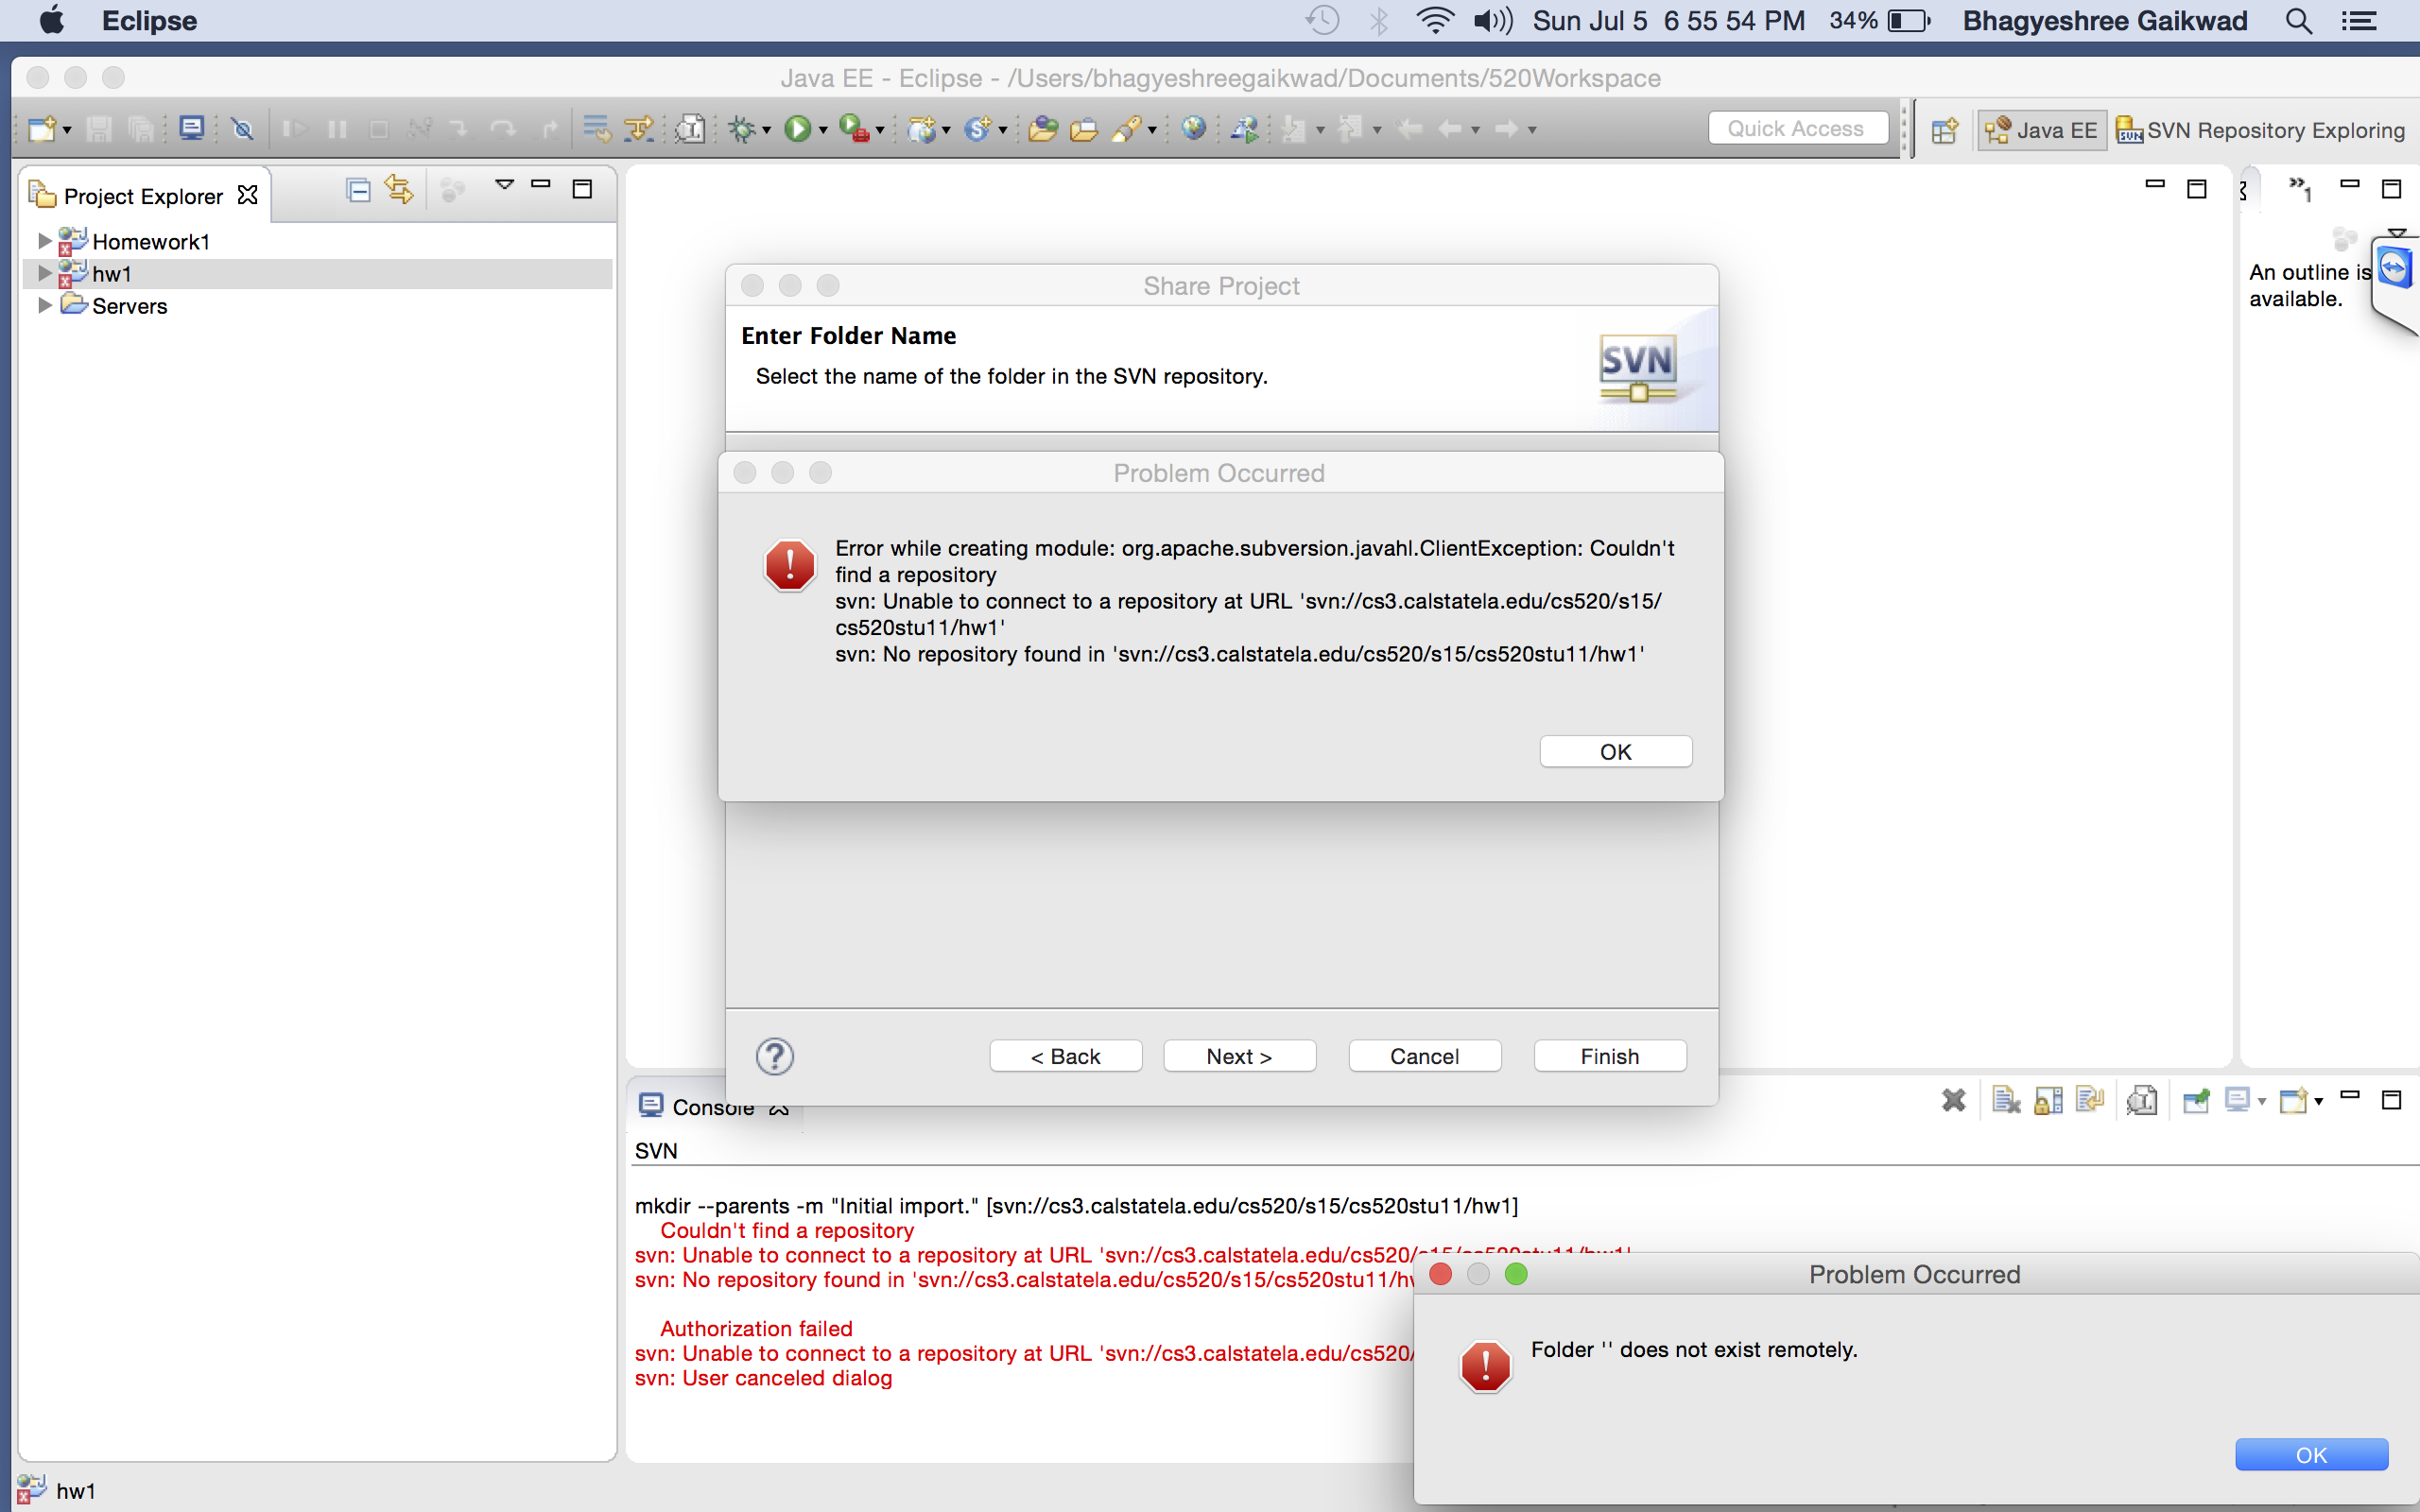
Task: Switch to SVN Repository Exploring perspective
Action: pos(2261,130)
